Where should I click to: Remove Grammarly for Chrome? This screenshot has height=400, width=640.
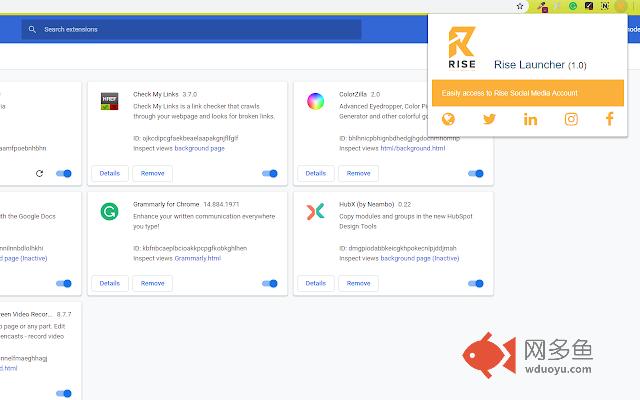click(x=153, y=283)
